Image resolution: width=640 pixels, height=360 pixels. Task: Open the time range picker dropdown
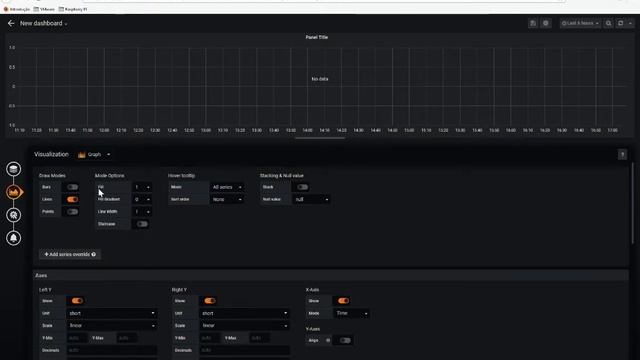coord(580,23)
